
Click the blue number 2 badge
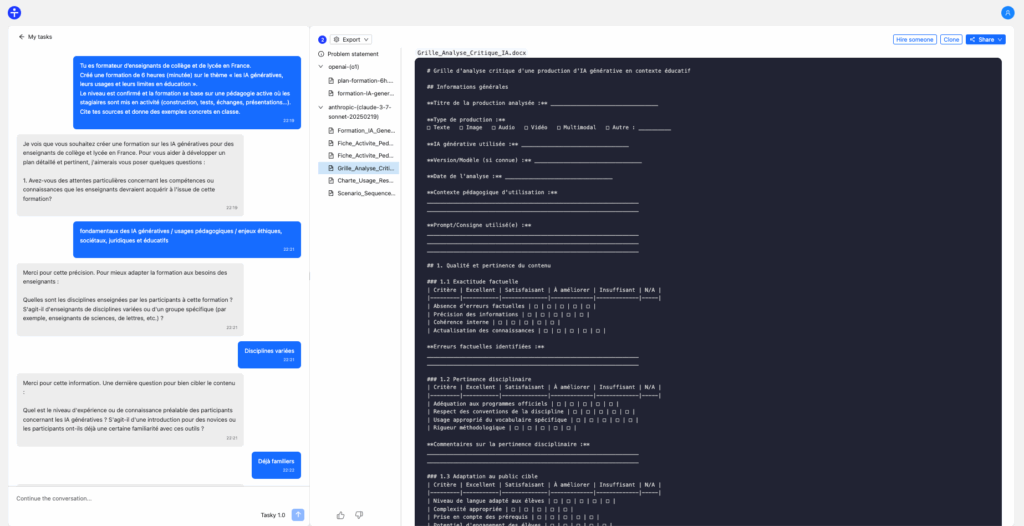[322, 39]
